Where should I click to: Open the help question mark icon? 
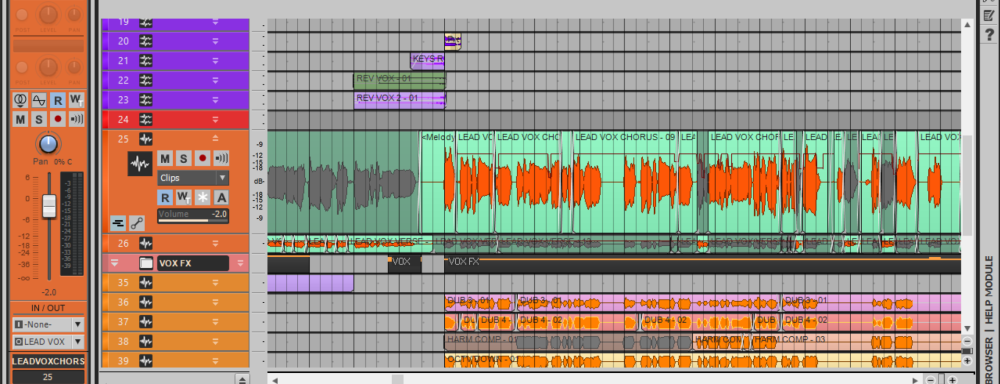pos(990,34)
